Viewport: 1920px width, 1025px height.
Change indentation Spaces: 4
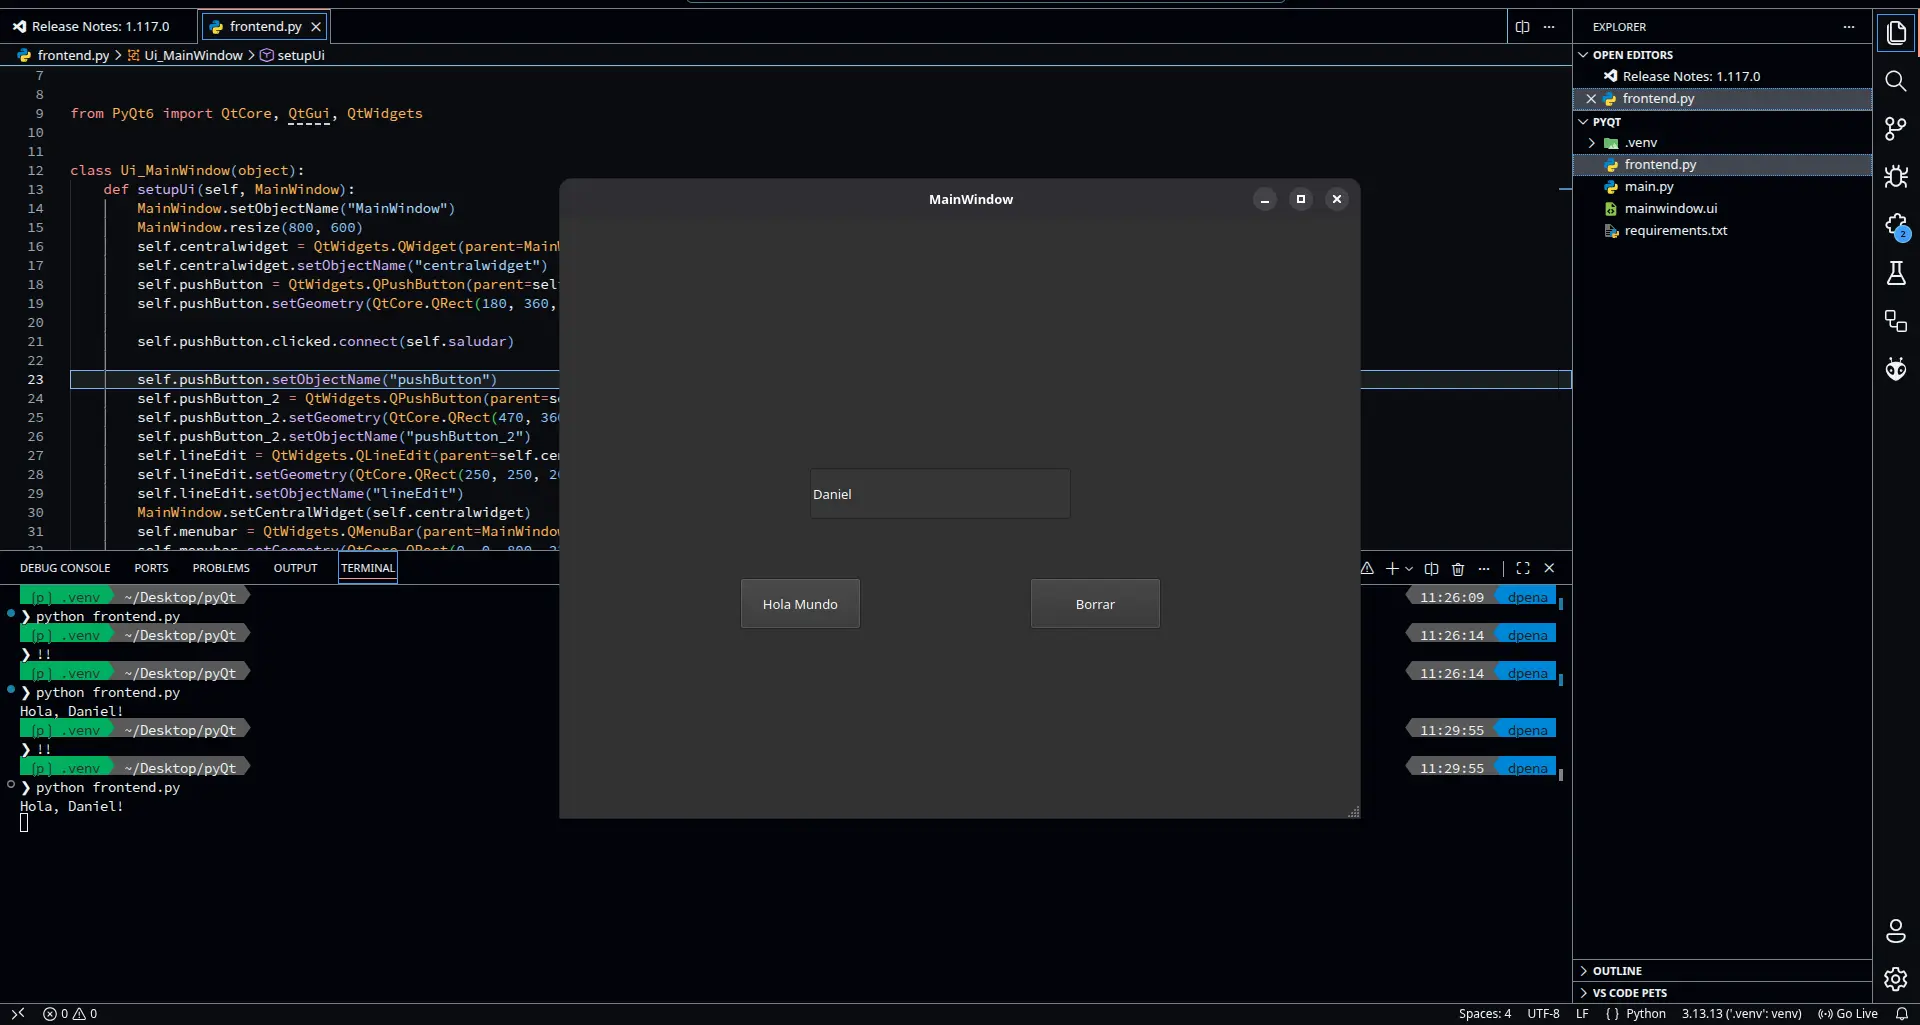tap(1485, 1013)
